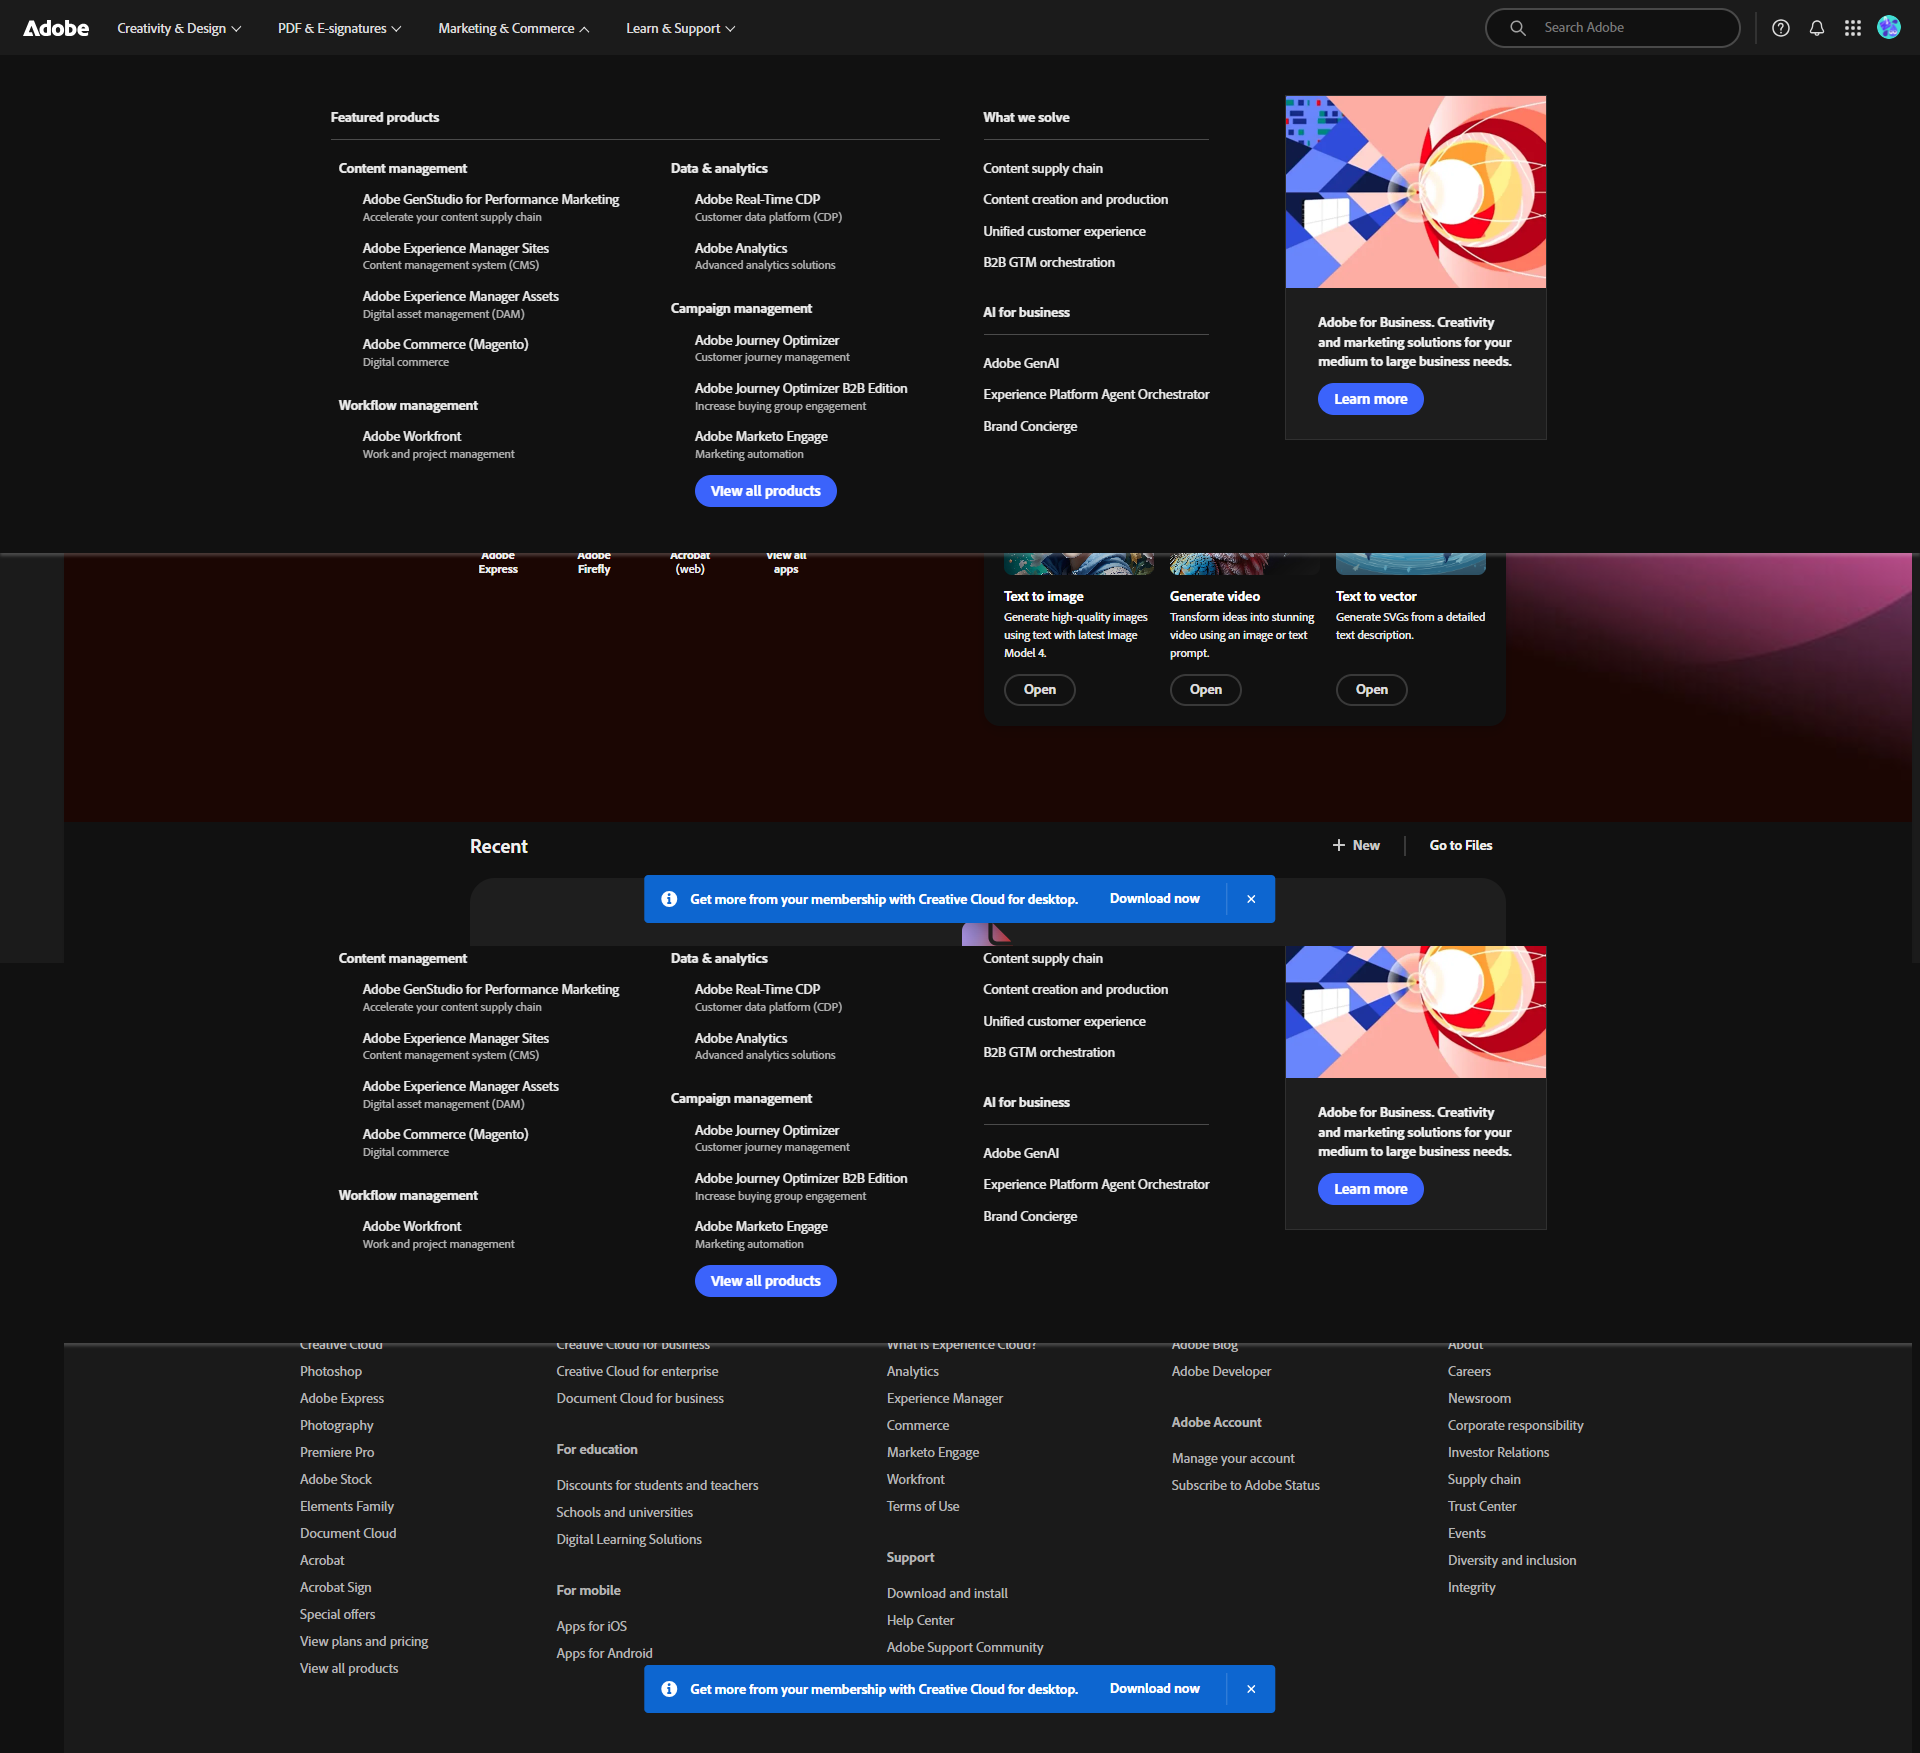
Task: Open Elements Family footer link
Action: 347,1506
